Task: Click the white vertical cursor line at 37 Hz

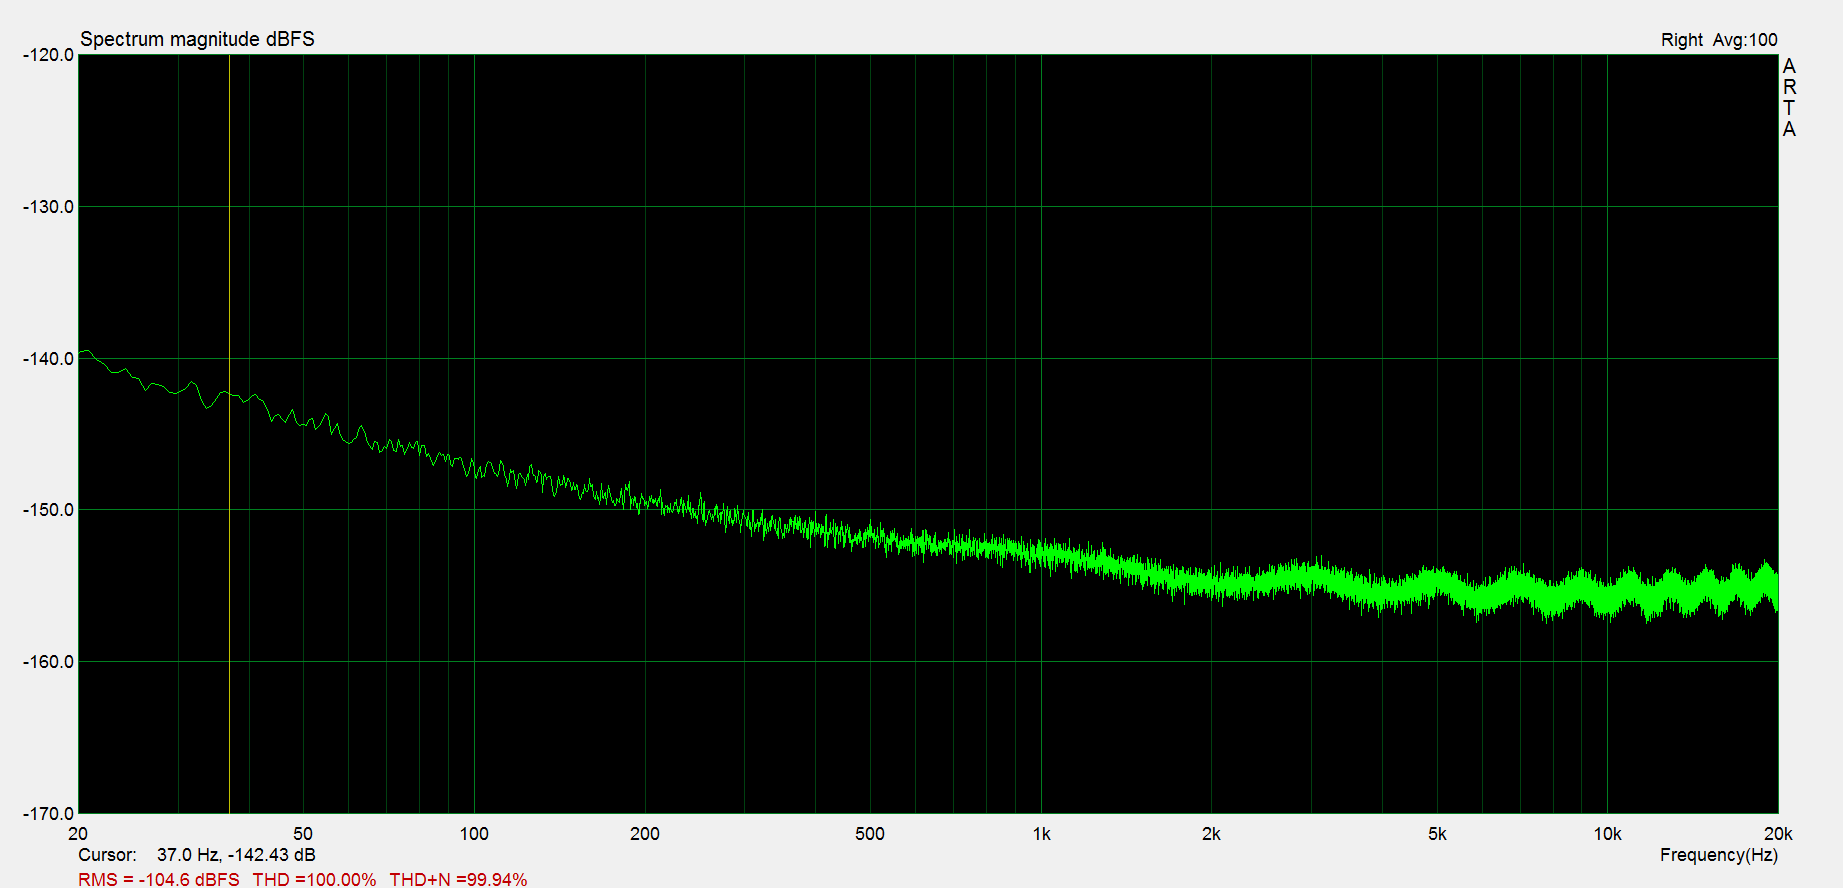Action: click(x=229, y=434)
